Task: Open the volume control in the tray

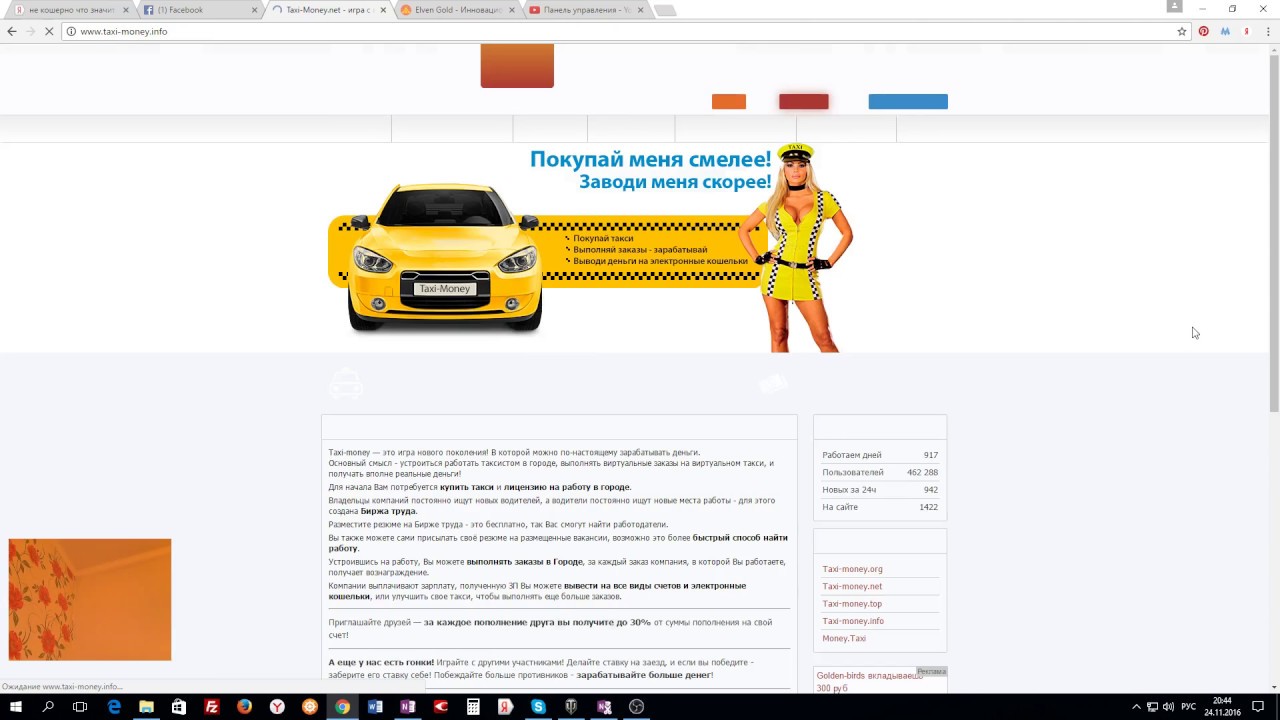Action: (1168, 707)
